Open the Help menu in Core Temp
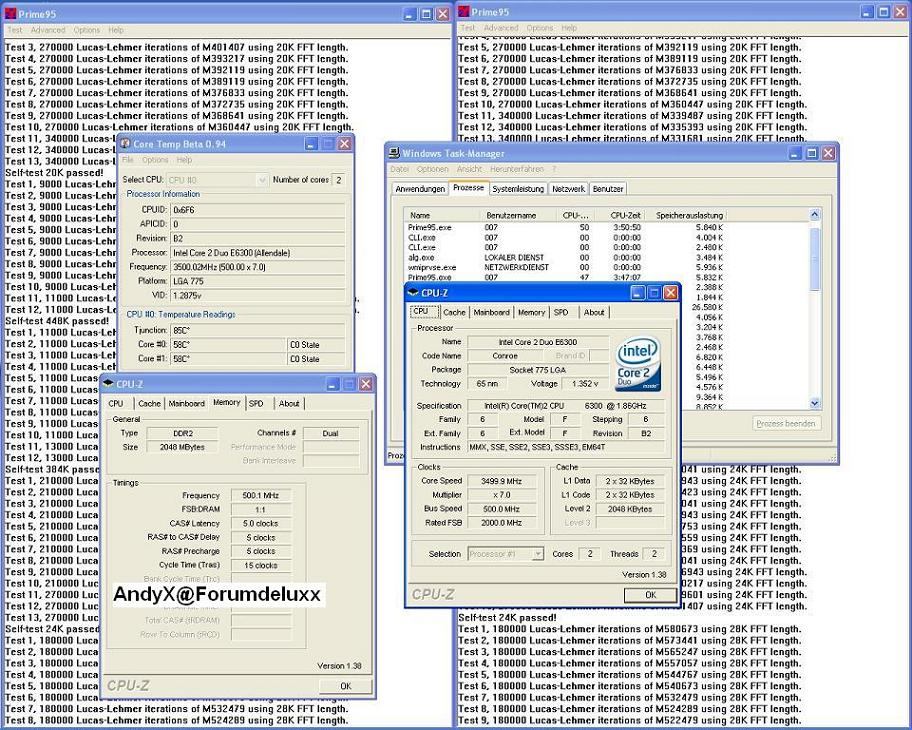Viewport: 912px width, 730px height. coord(184,159)
